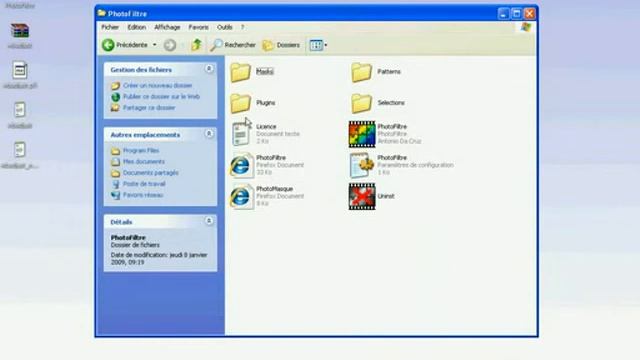
Task: Go to Documents partagés link
Action: click(x=151, y=173)
